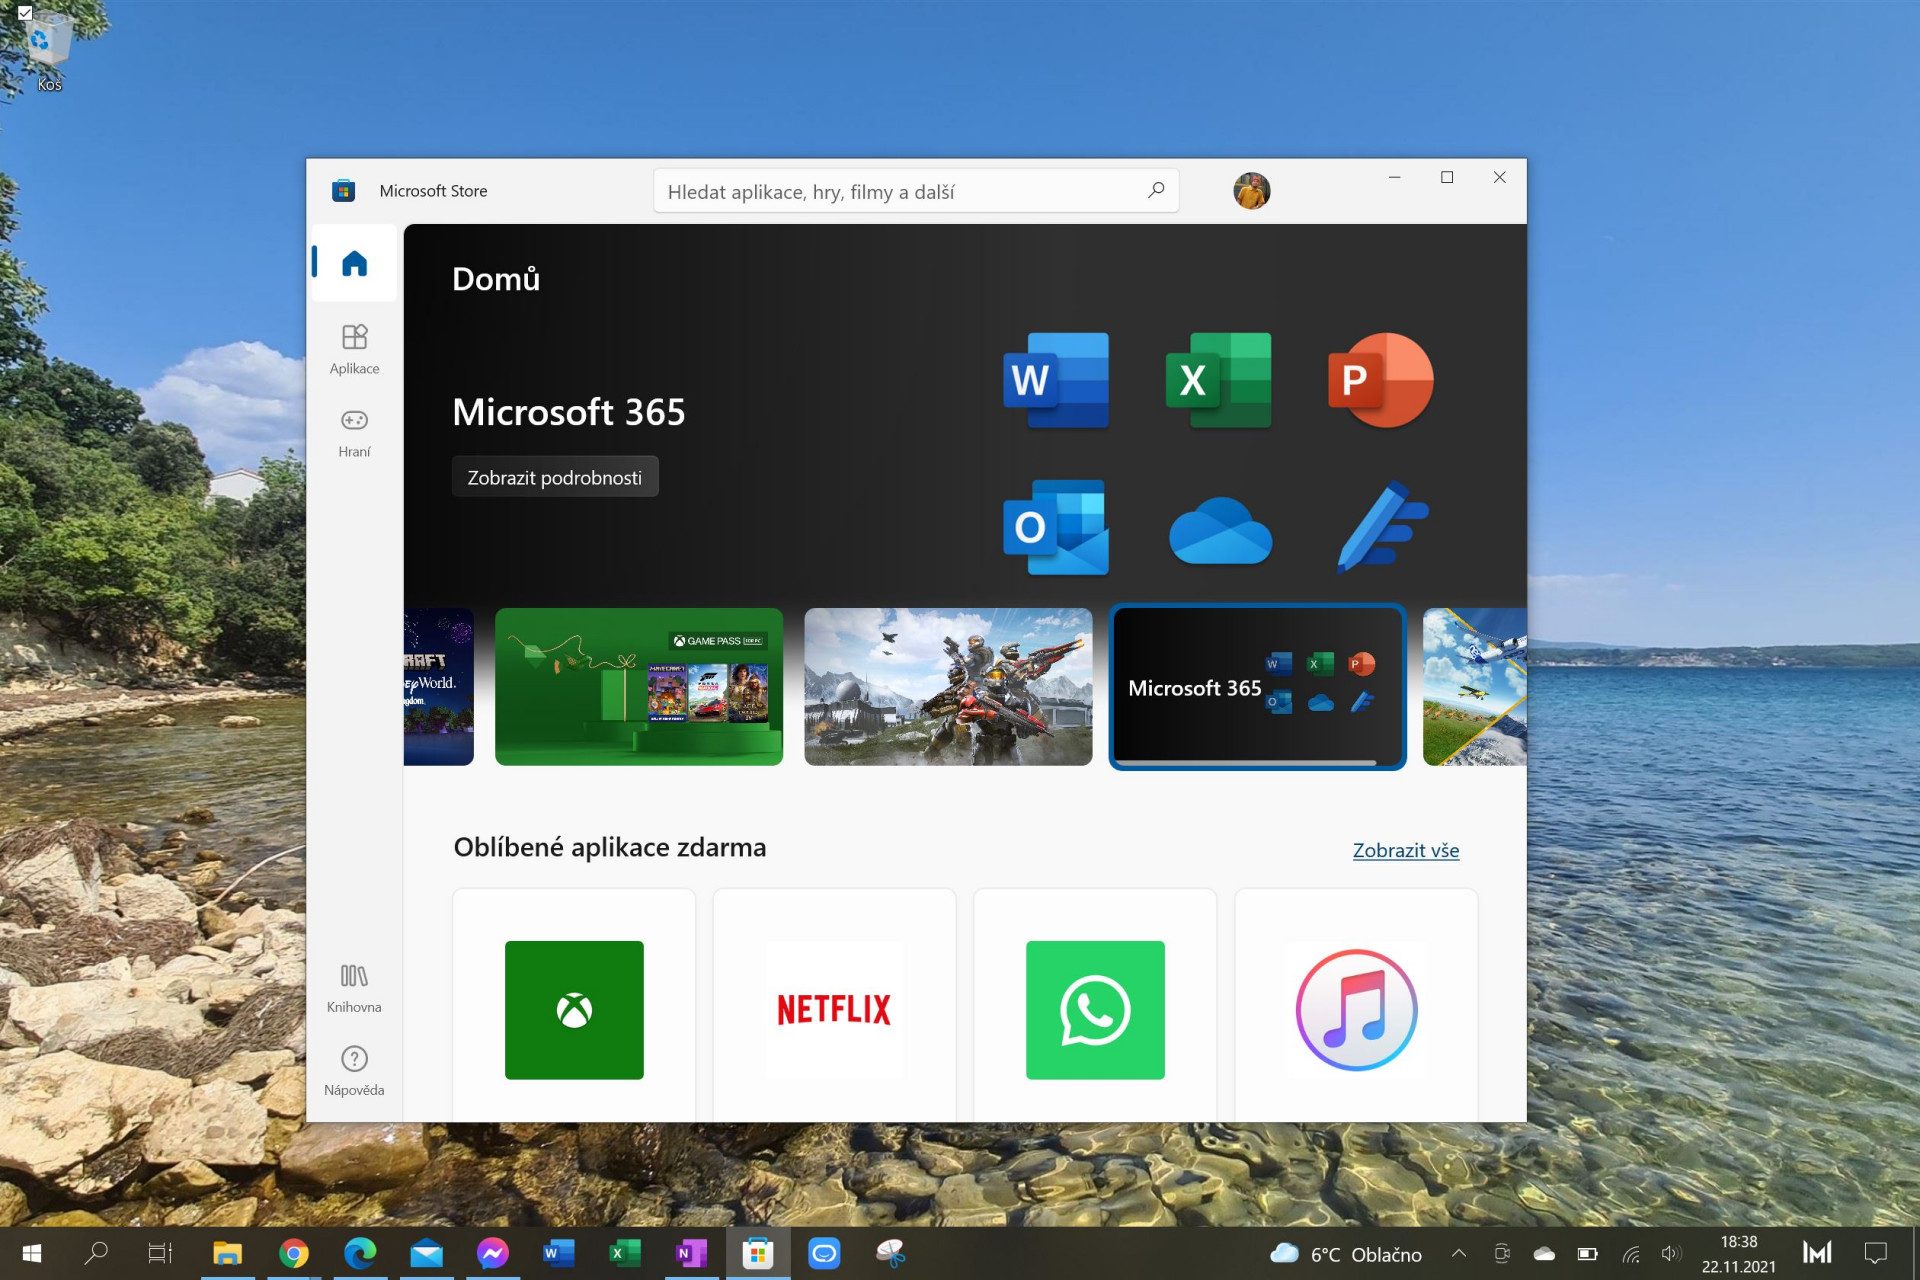1920x1280 pixels.
Task: Open the user profile avatar
Action: 1251,190
